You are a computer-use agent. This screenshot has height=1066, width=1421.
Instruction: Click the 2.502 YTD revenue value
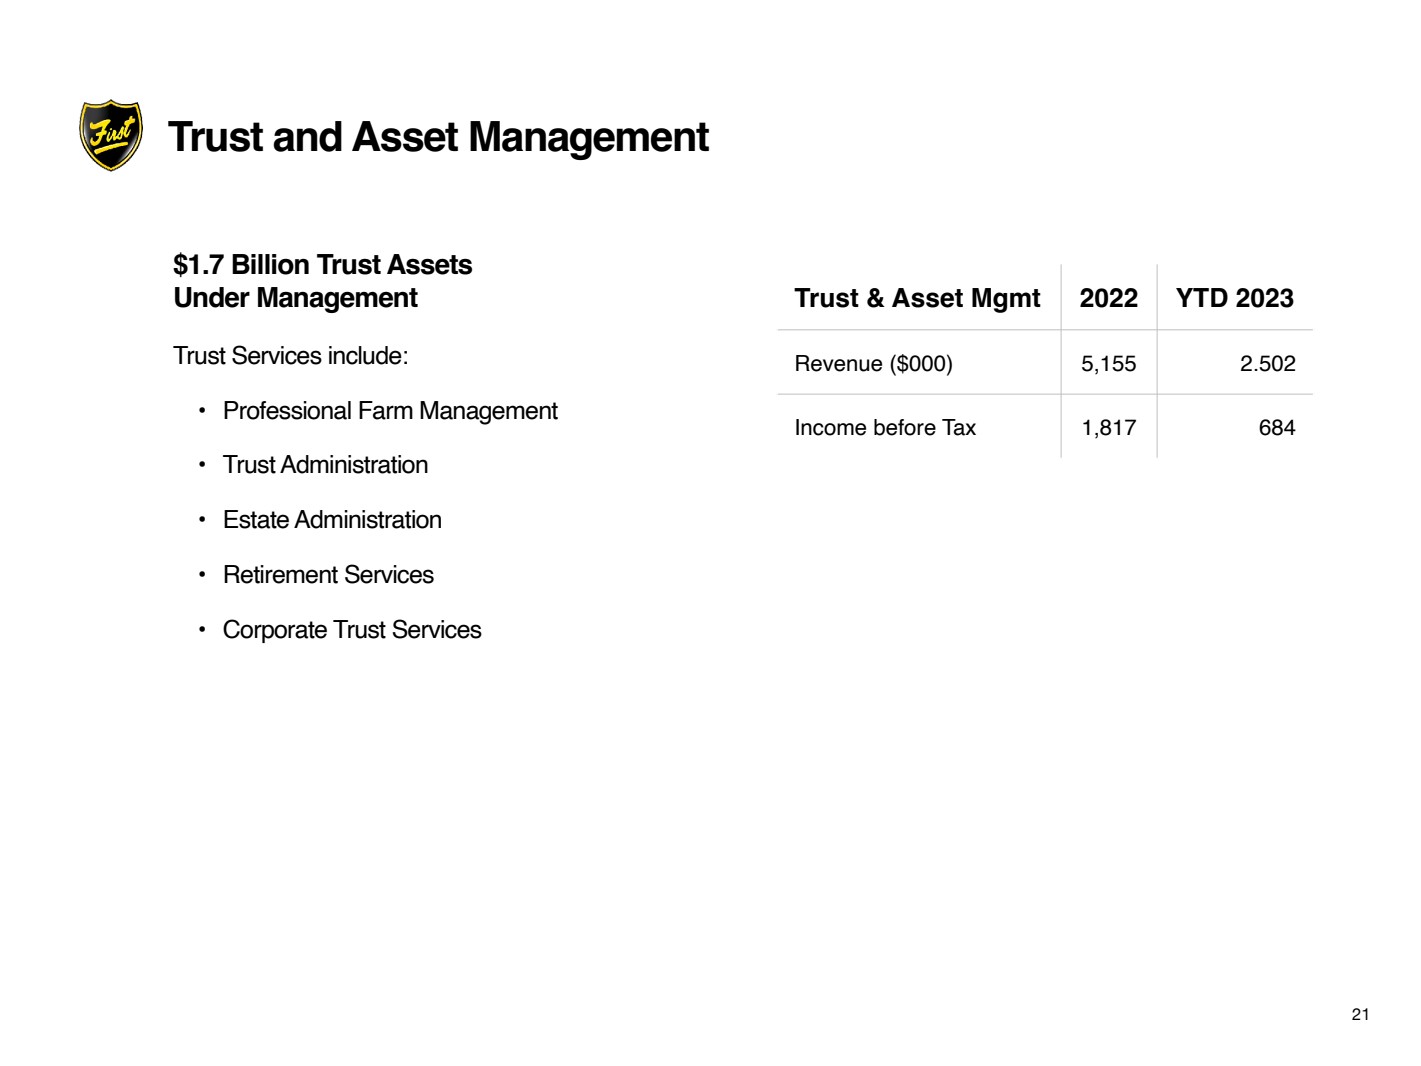1267,364
